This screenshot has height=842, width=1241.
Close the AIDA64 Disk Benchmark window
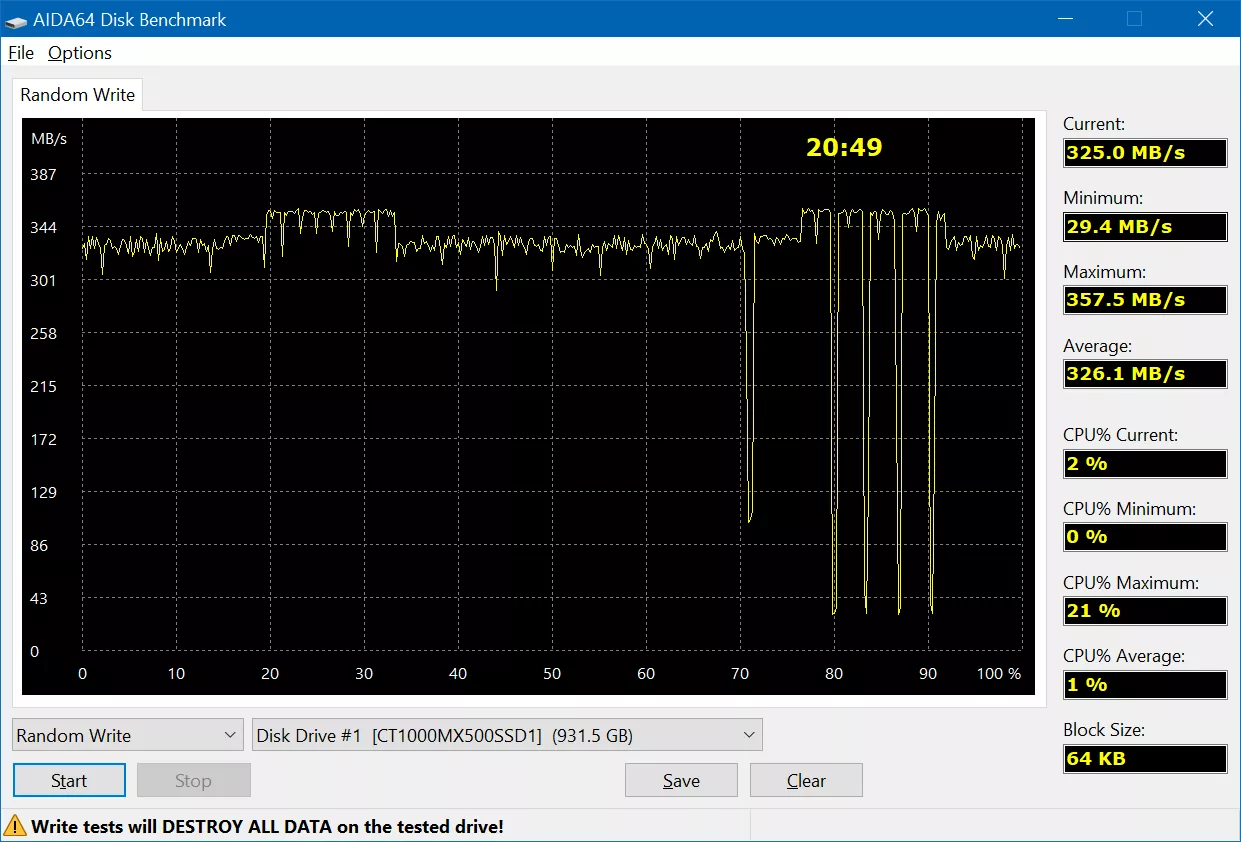(1206, 19)
